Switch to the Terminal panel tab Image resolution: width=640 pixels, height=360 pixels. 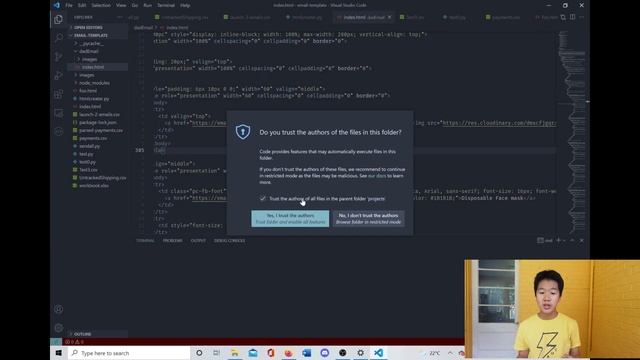pyautogui.click(x=145, y=240)
